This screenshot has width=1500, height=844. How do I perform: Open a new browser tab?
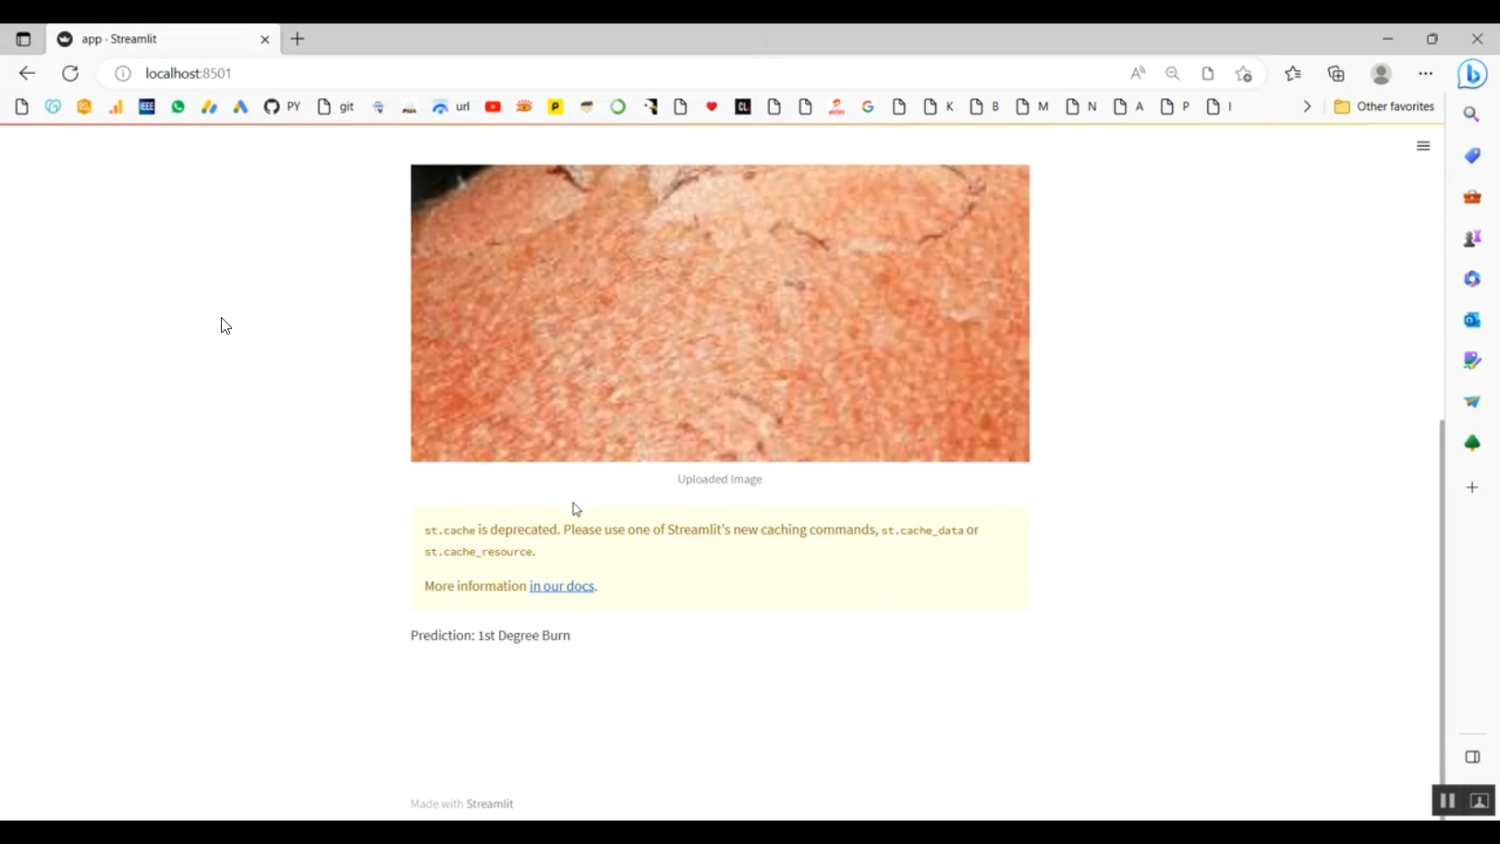tap(297, 39)
